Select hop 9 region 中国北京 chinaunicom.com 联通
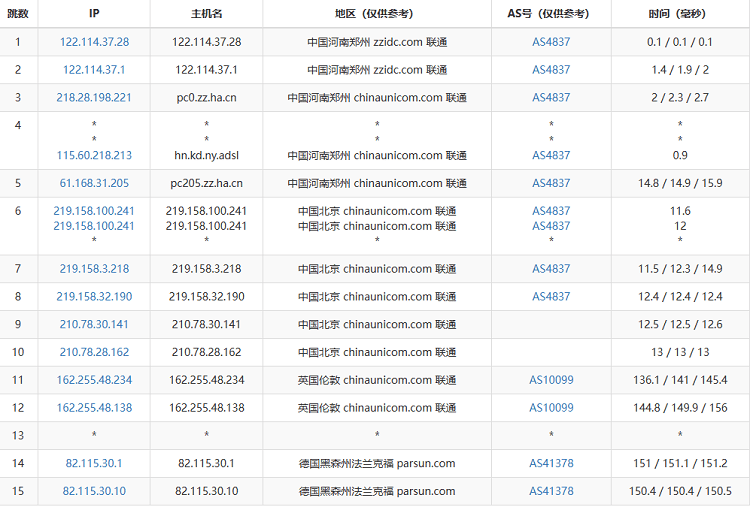The height and width of the screenshot is (507, 750). click(x=377, y=324)
